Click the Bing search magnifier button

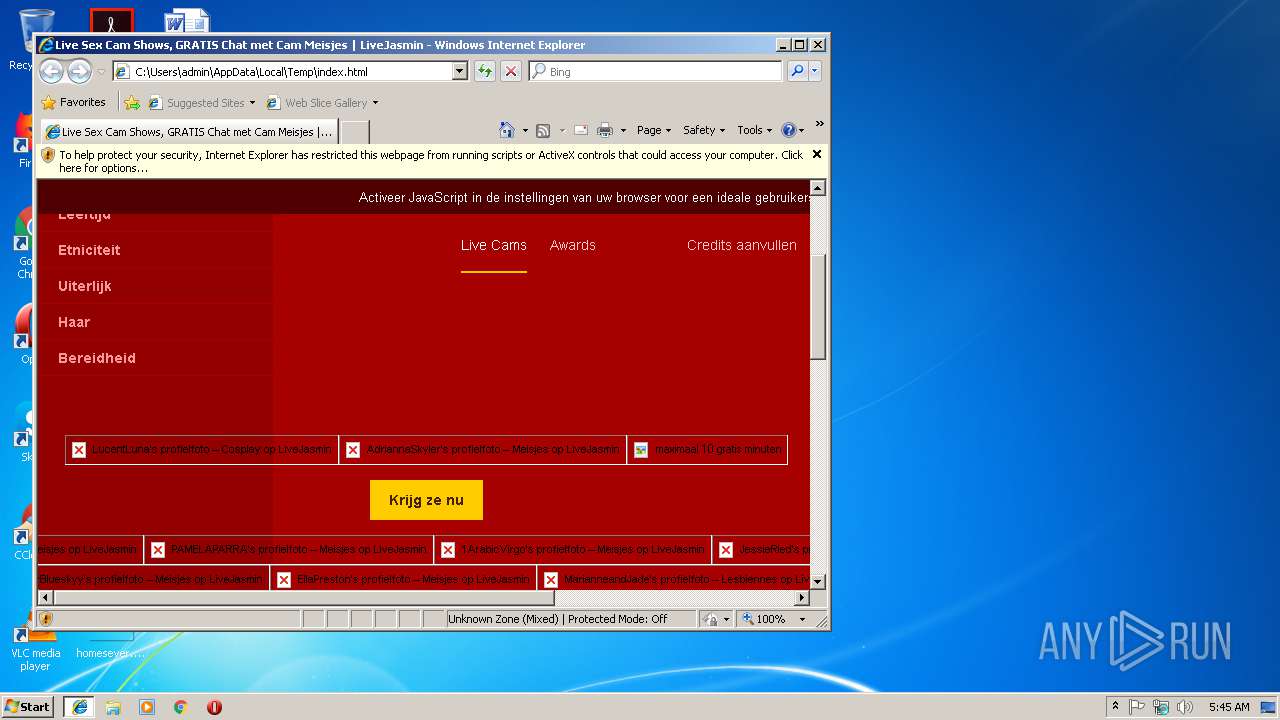pos(797,71)
